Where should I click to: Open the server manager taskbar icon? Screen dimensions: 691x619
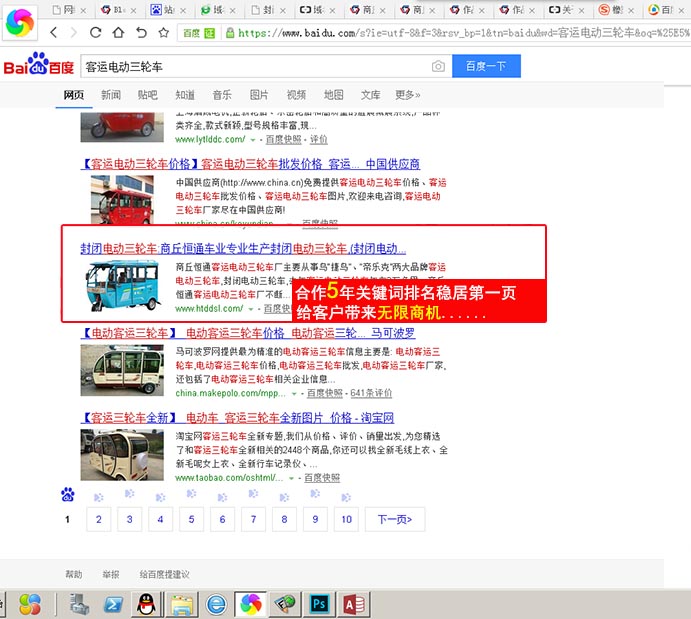[x=79, y=604]
